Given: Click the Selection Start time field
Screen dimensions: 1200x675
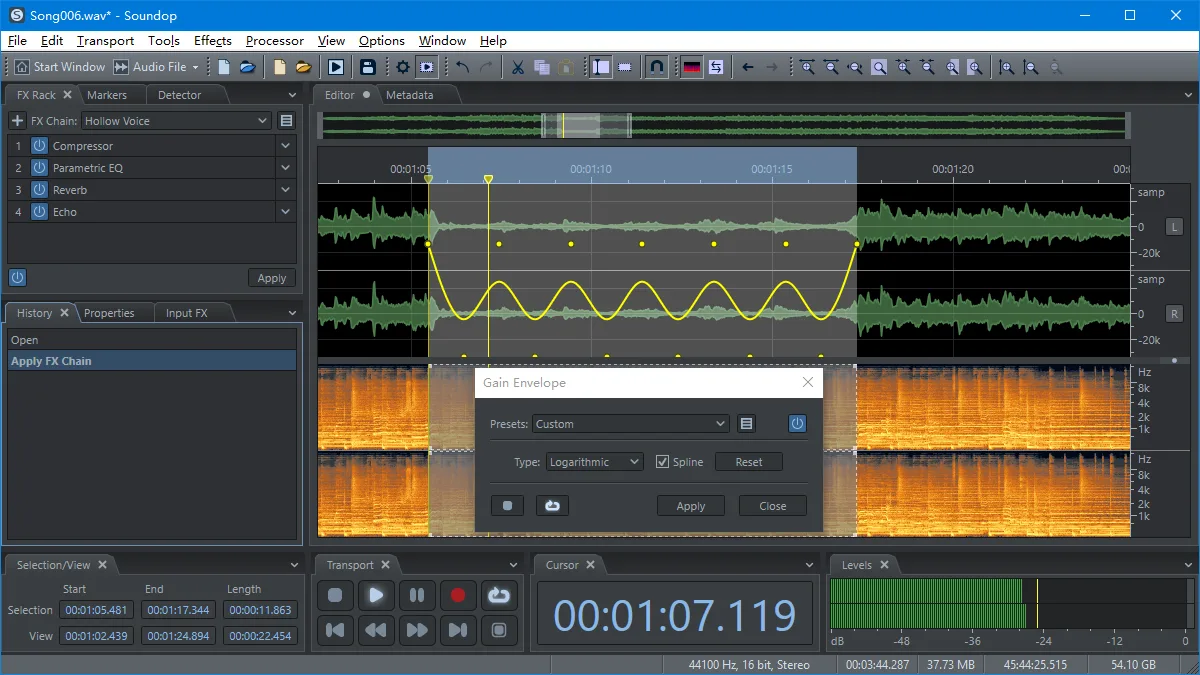Looking at the screenshot, I should click(96, 610).
